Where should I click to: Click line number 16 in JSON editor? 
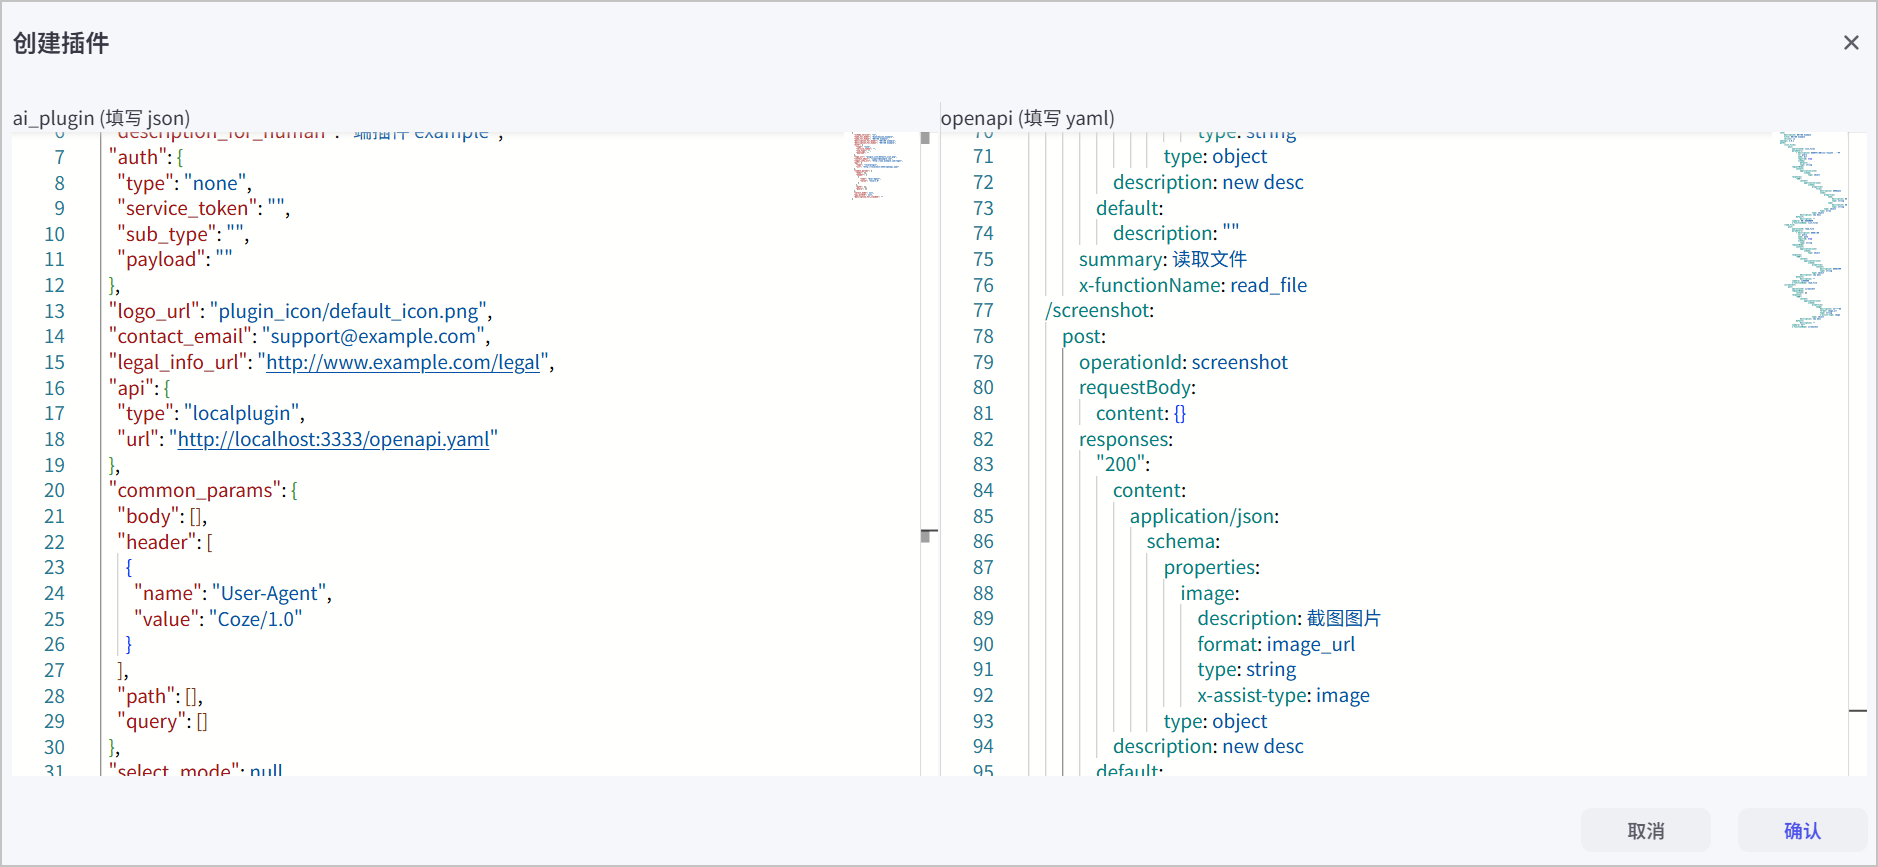click(54, 388)
